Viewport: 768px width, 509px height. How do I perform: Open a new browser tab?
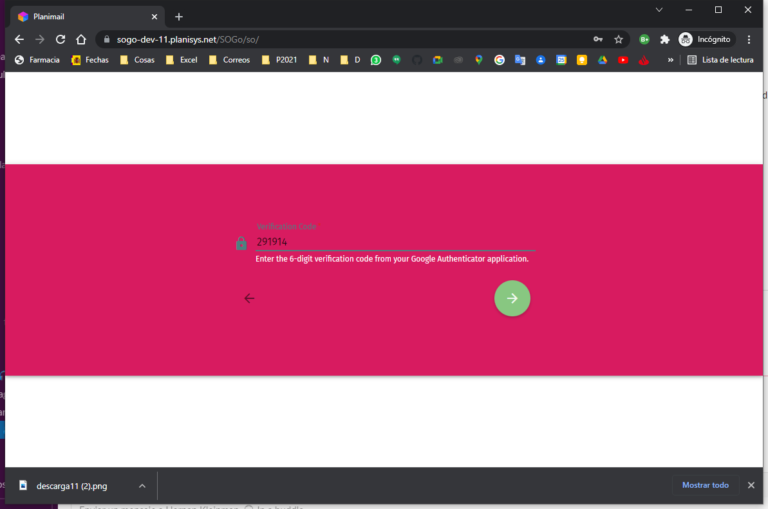179,16
